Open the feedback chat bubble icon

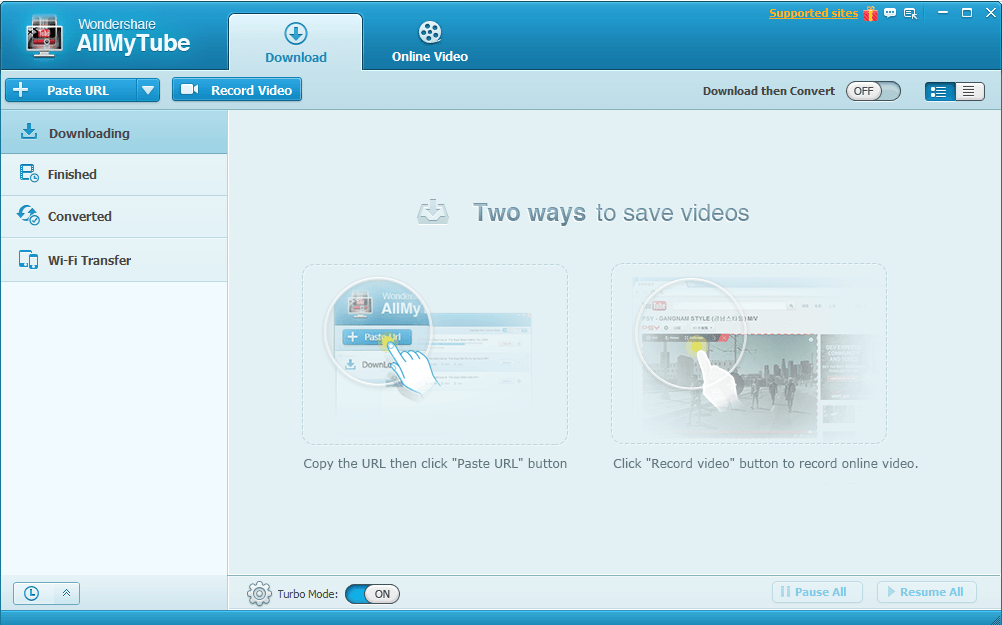click(x=890, y=13)
